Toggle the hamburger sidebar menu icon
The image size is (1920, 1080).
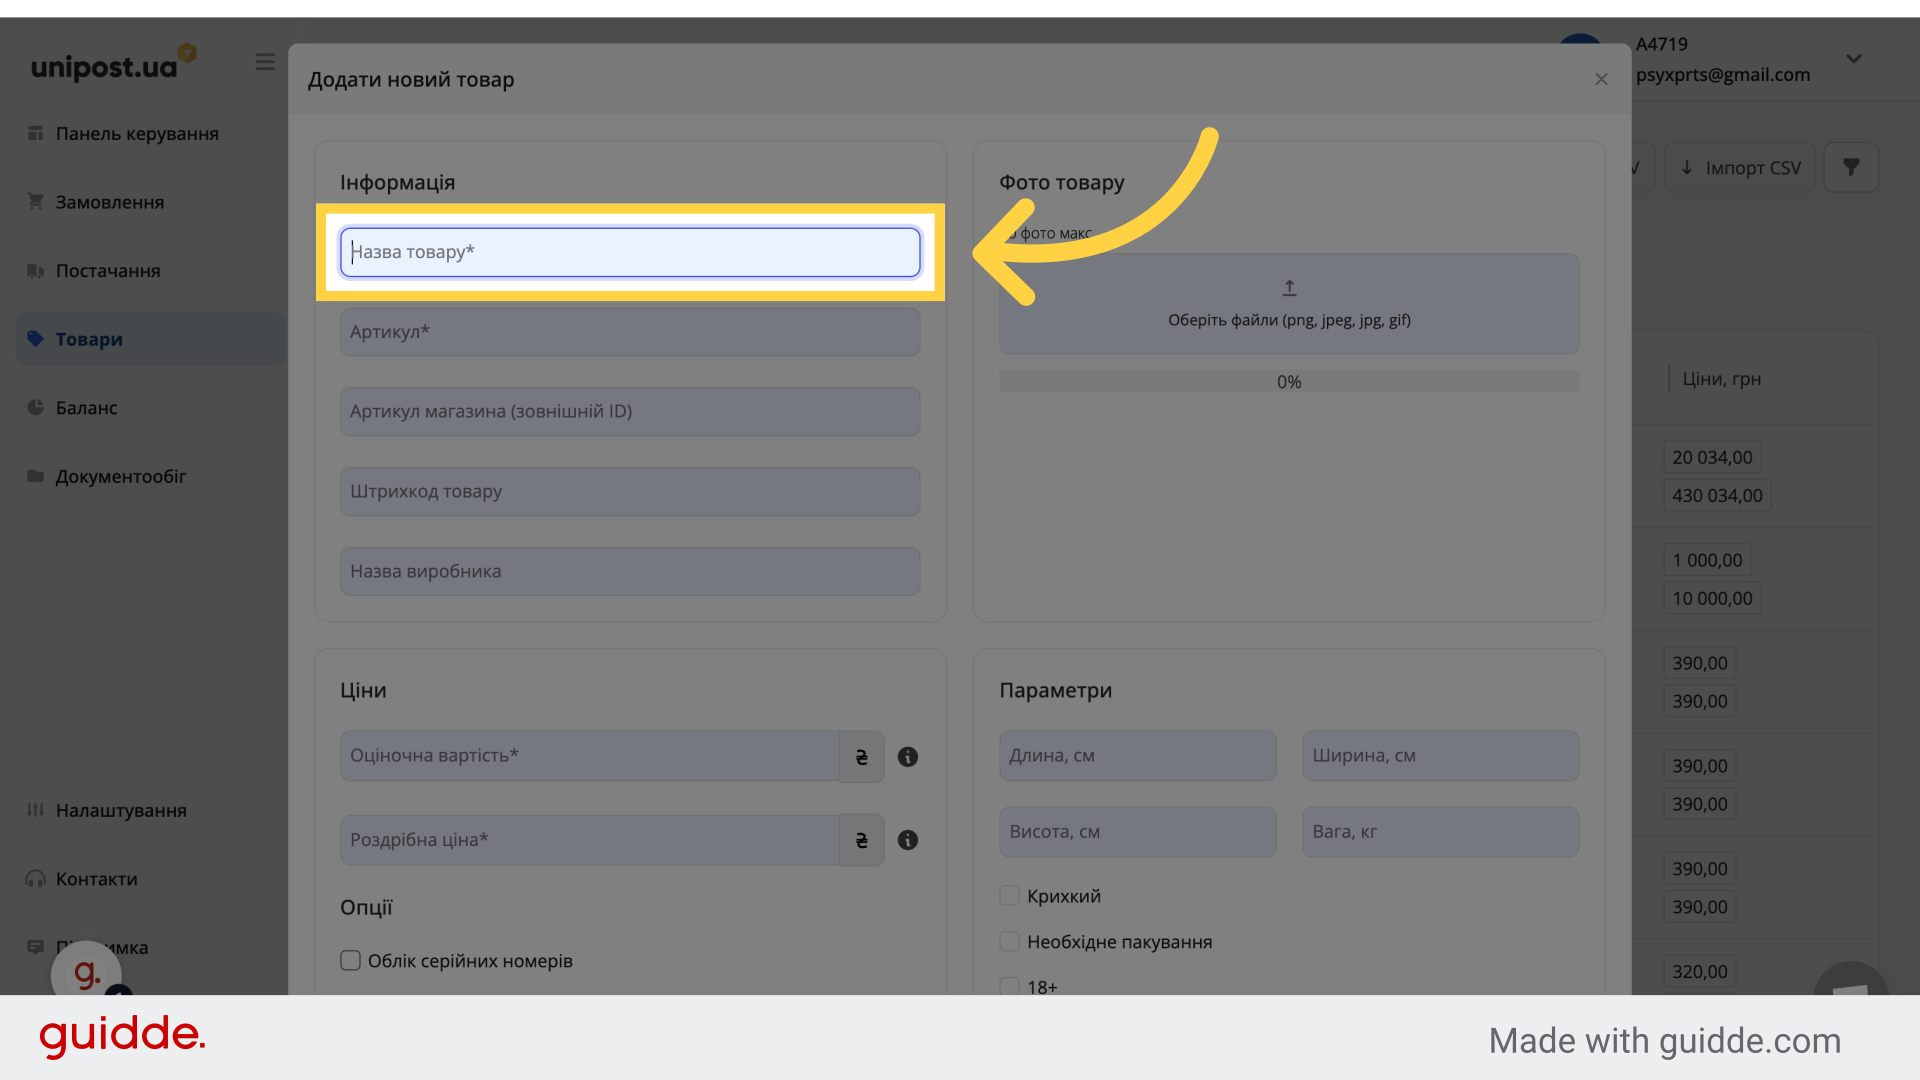click(x=265, y=62)
